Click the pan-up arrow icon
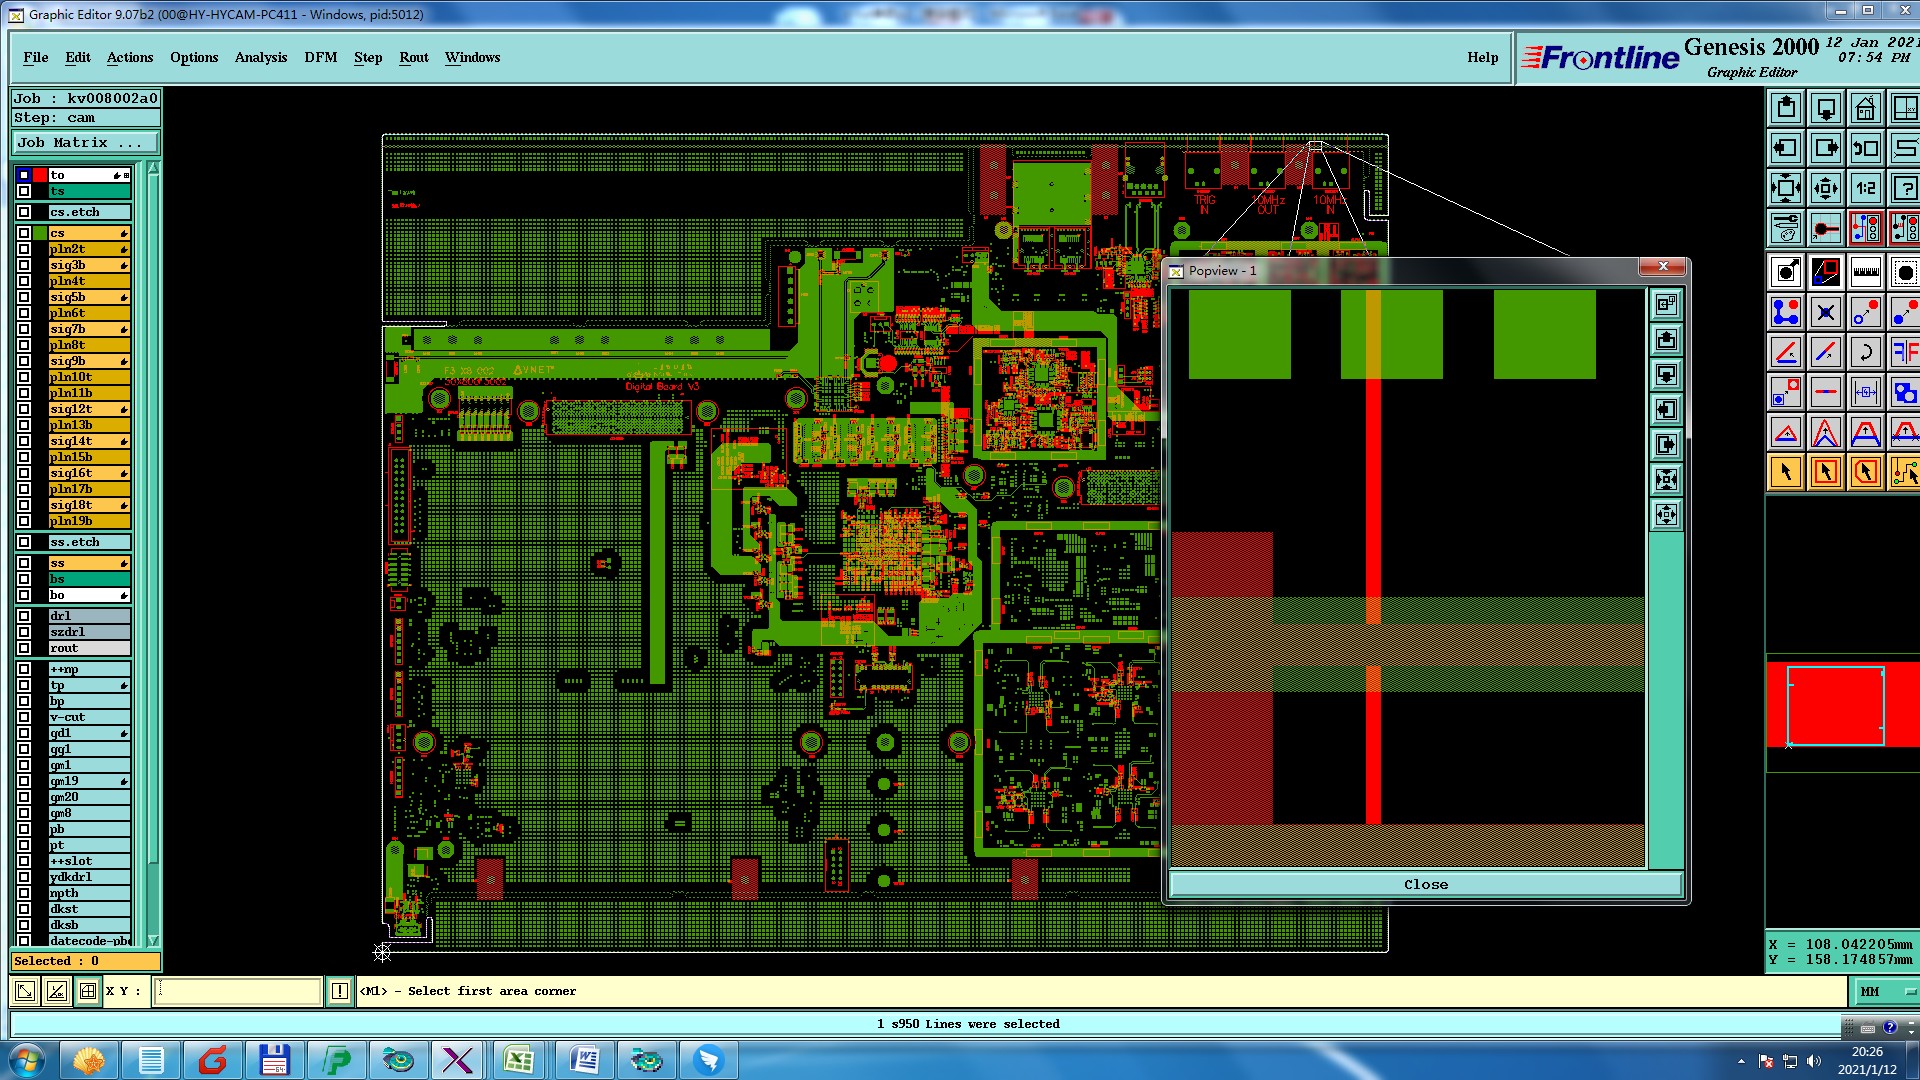 click(1786, 108)
